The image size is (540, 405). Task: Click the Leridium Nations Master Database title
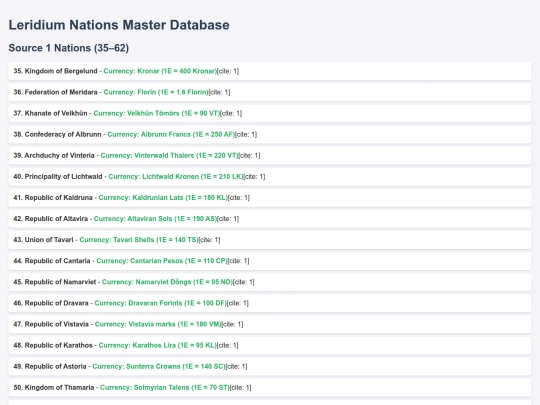[119, 25]
